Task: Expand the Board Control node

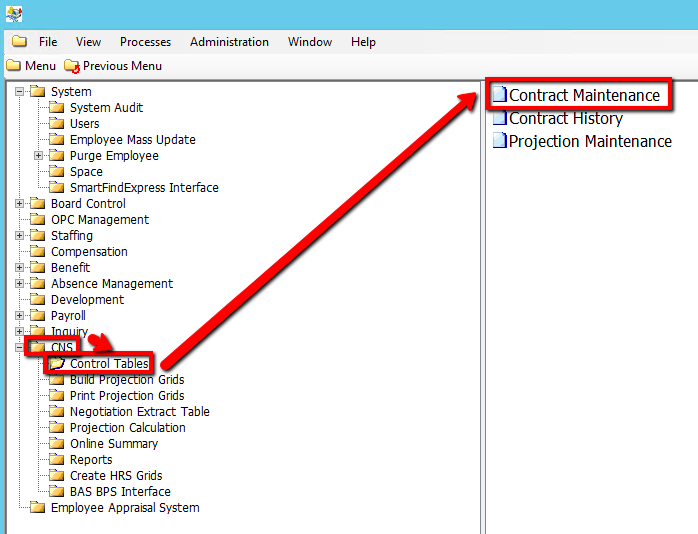Action: (20, 204)
